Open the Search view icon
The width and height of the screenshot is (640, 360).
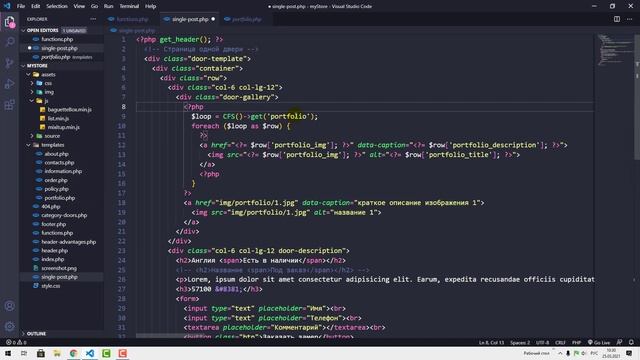[x=9, y=42]
